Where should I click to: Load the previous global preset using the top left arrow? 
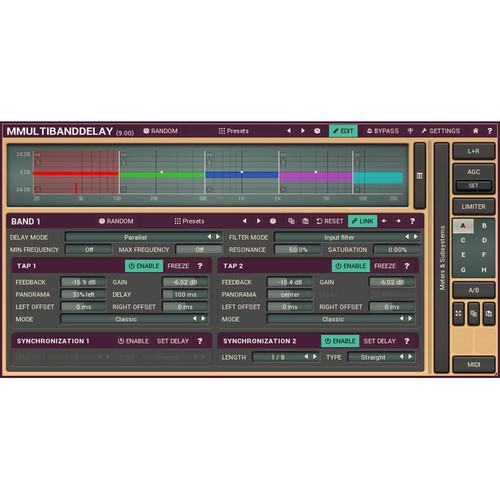[289, 131]
